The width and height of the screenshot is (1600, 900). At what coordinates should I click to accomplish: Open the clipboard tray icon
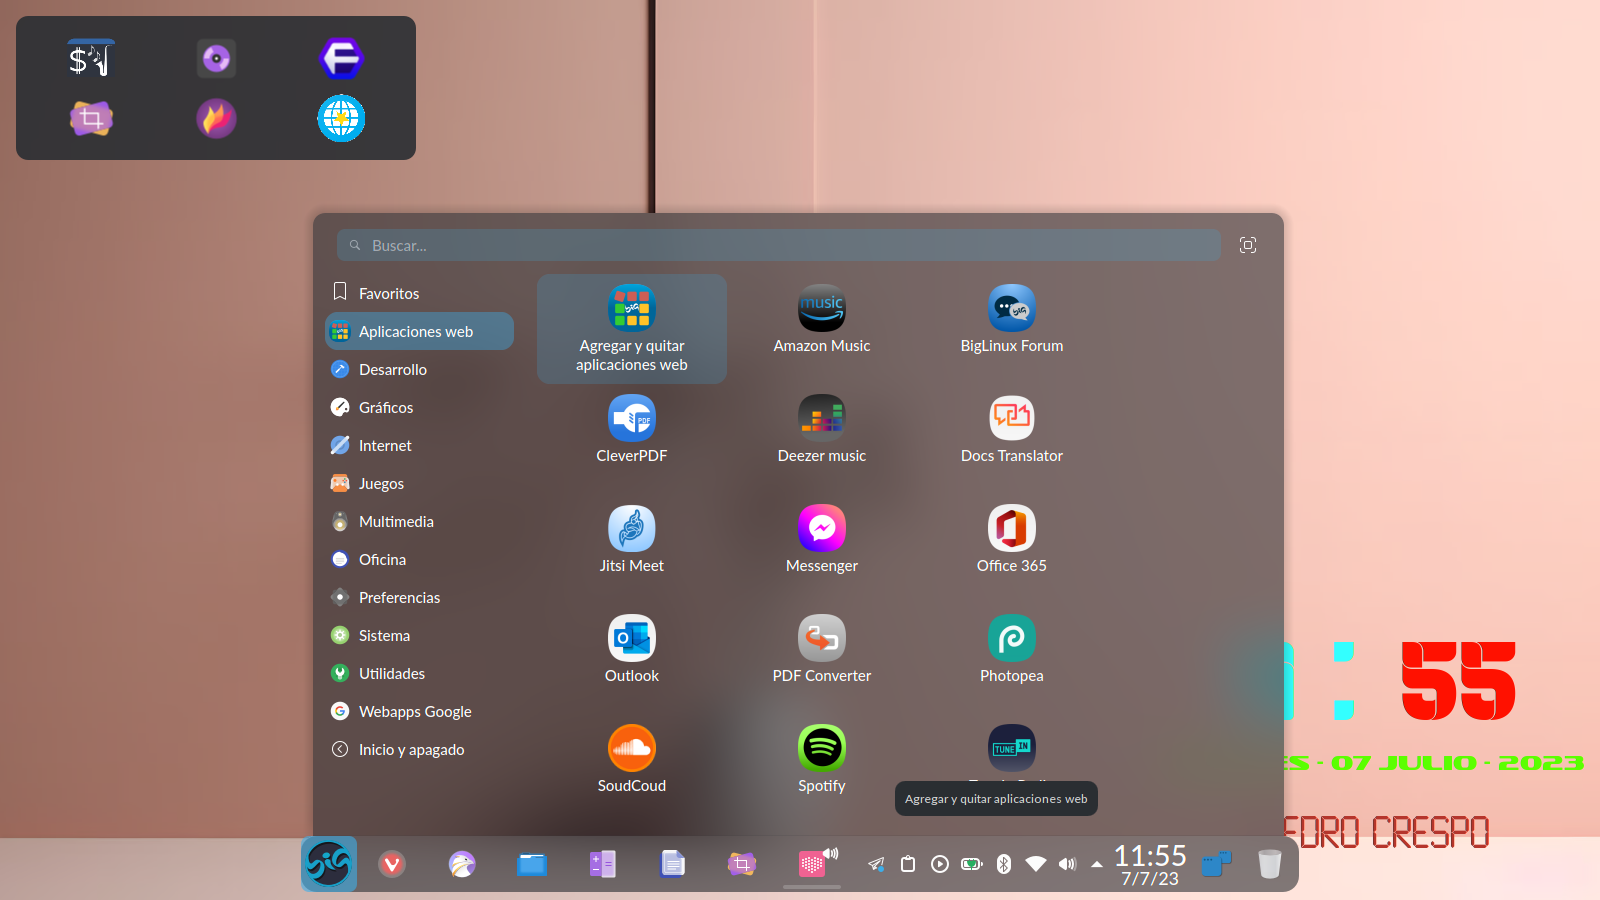coord(908,864)
